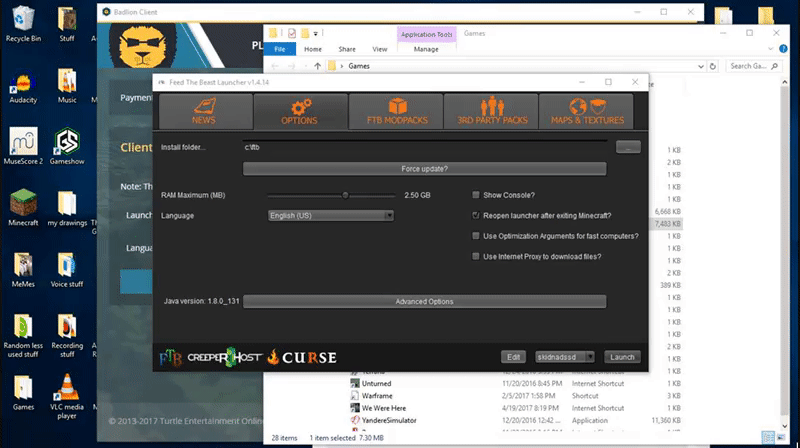
Task: Open the Stuff folder on desktop
Action: click(x=67, y=23)
